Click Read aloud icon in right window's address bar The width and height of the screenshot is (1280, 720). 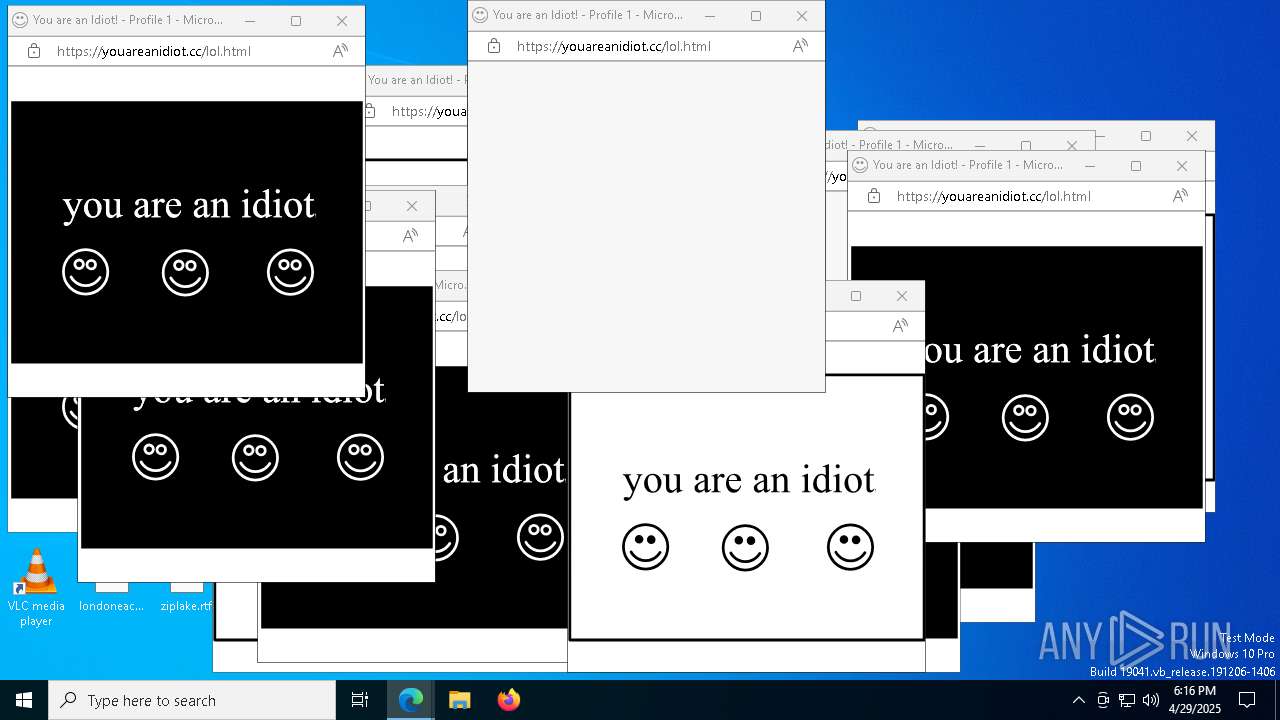coord(1180,196)
